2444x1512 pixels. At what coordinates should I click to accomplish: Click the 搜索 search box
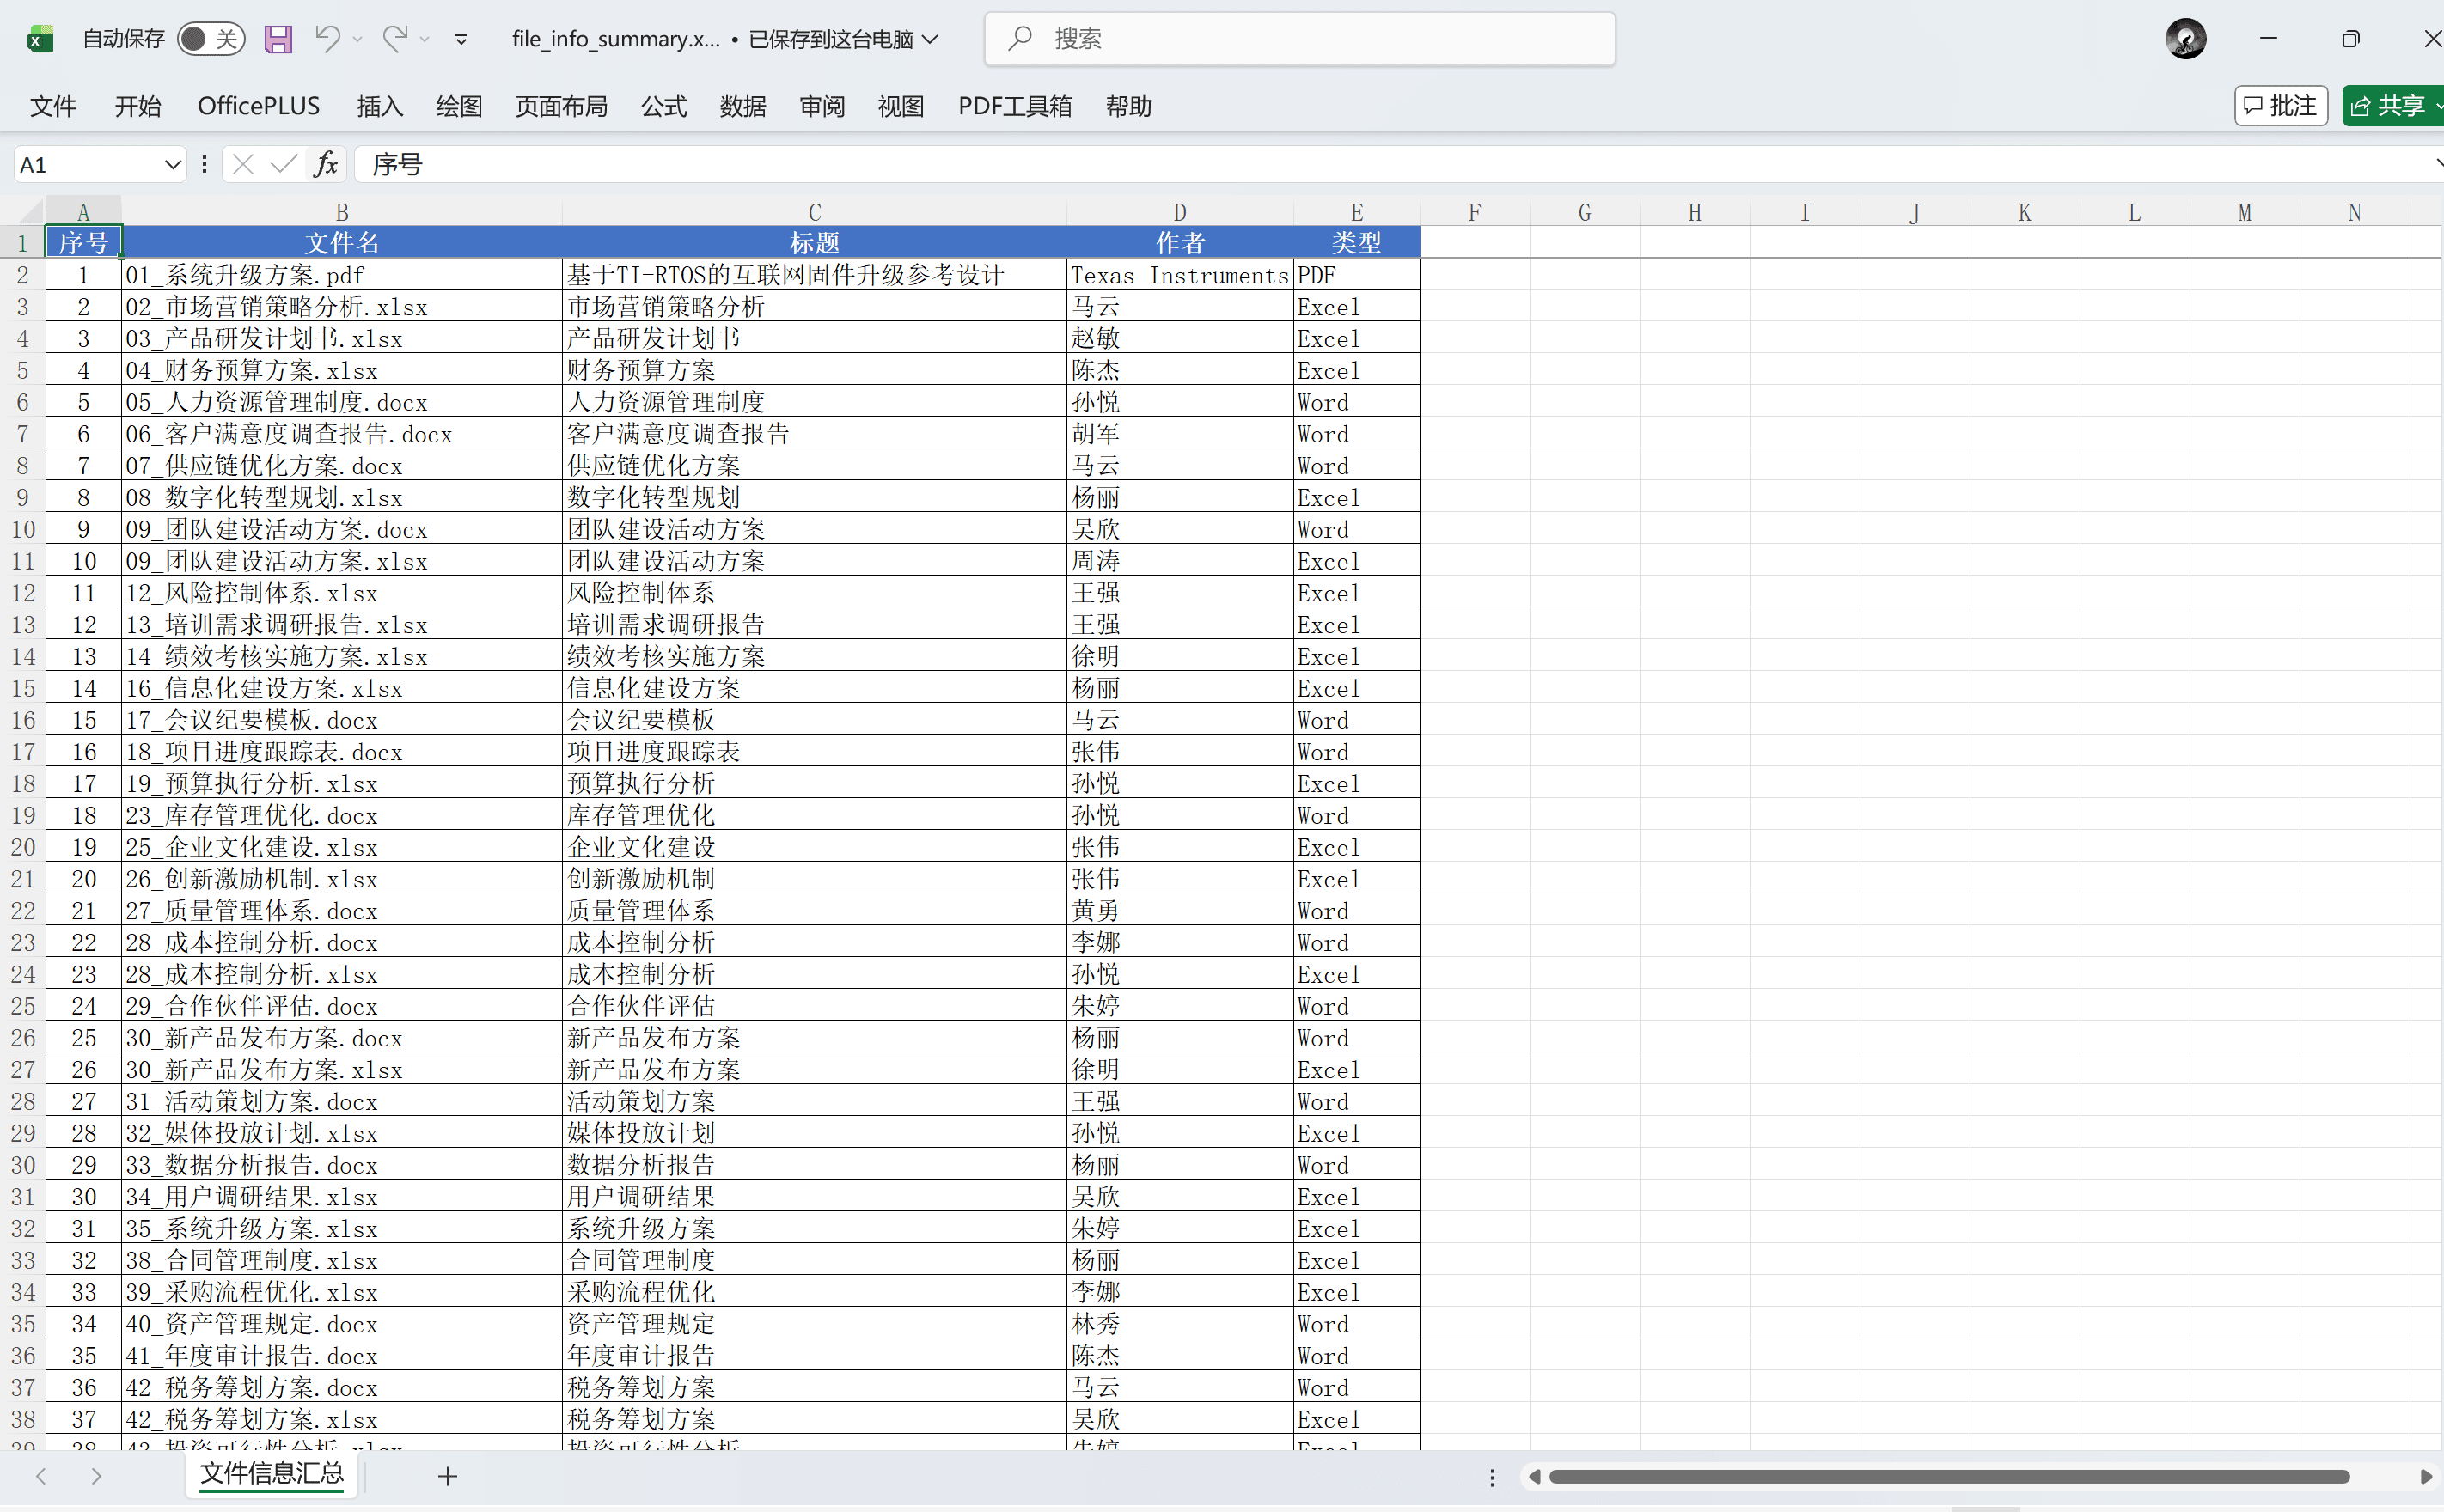1300,39
